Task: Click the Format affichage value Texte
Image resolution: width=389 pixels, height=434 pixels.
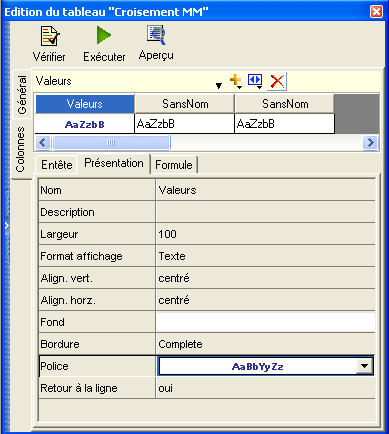Action: tap(265, 256)
